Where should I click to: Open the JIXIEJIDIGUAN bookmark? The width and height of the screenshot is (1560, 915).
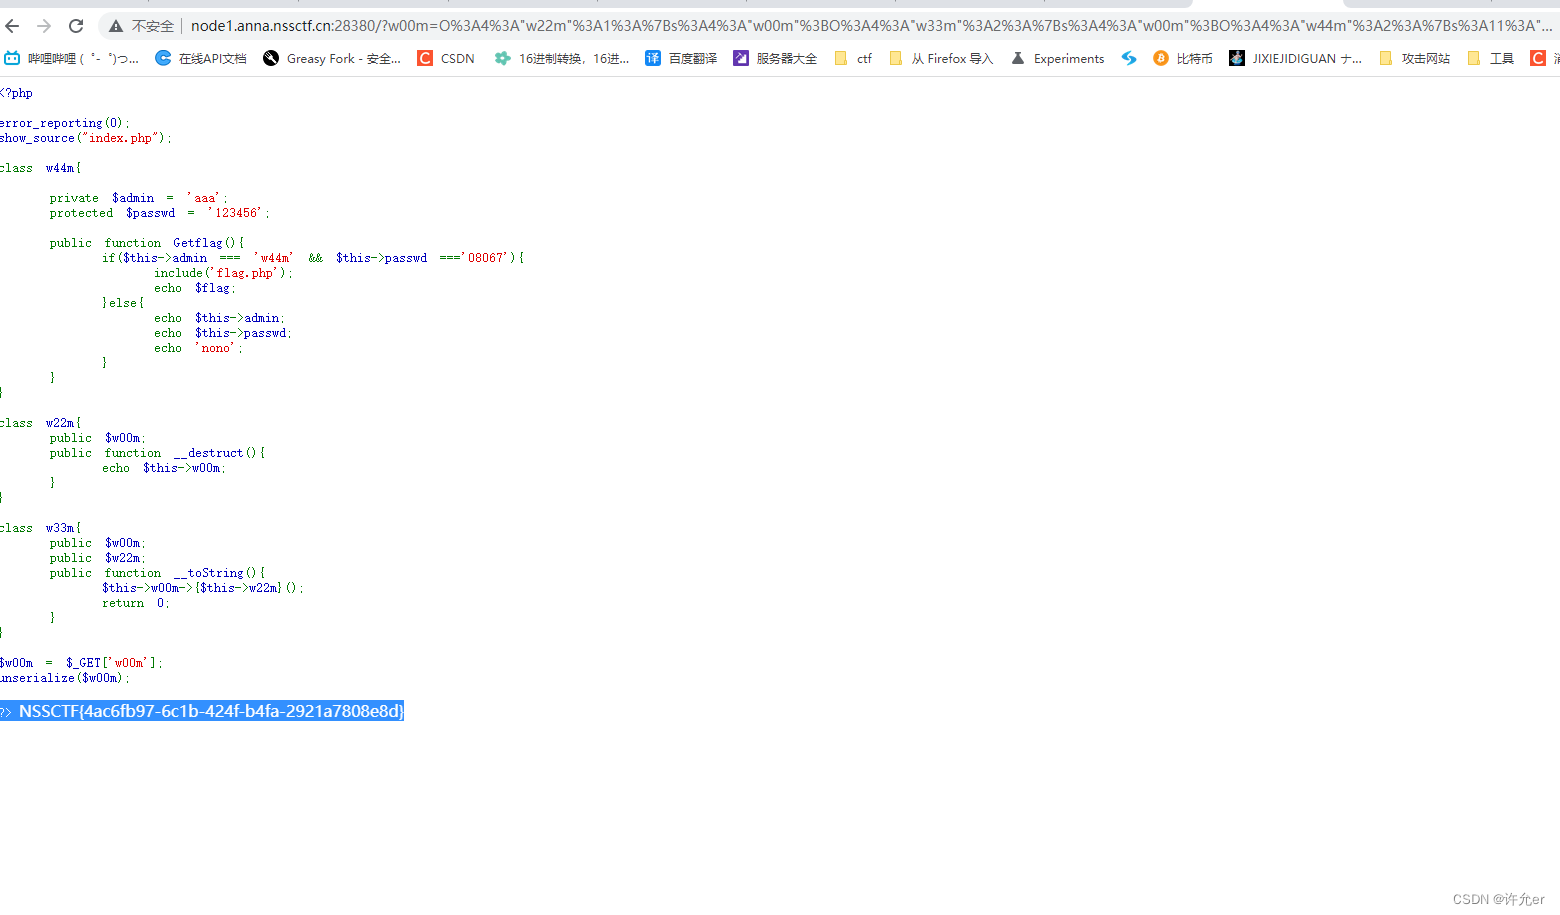(x=1295, y=59)
